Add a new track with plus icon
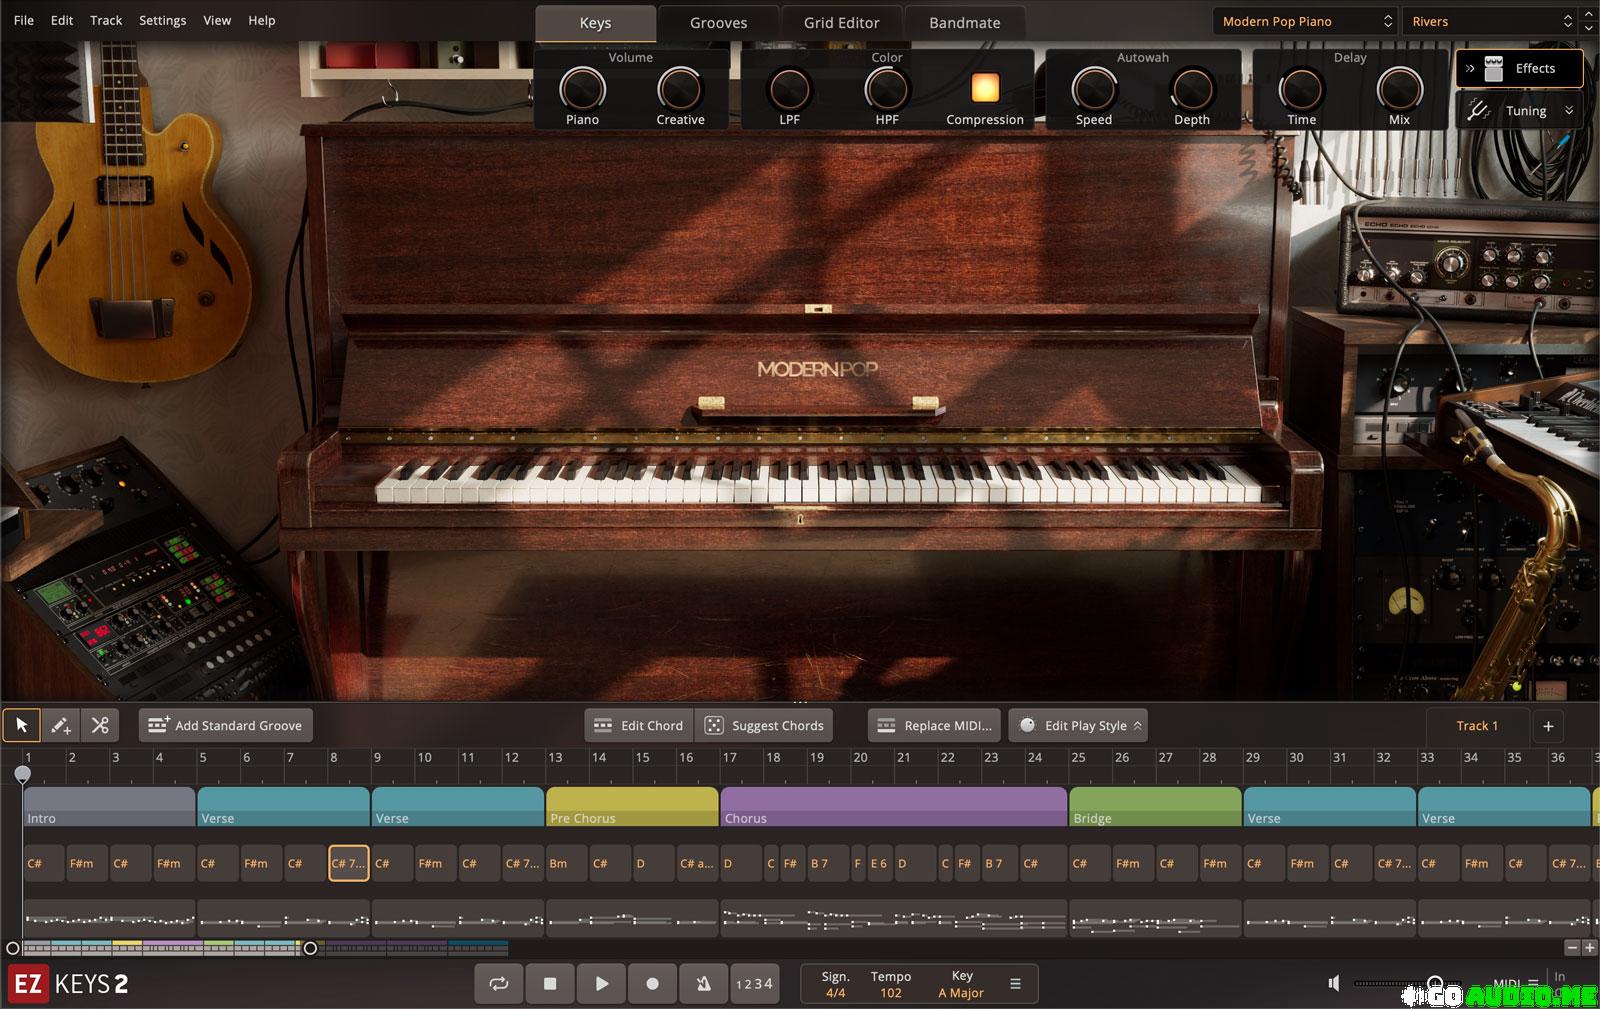1600x1009 pixels. coord(1548,726)
